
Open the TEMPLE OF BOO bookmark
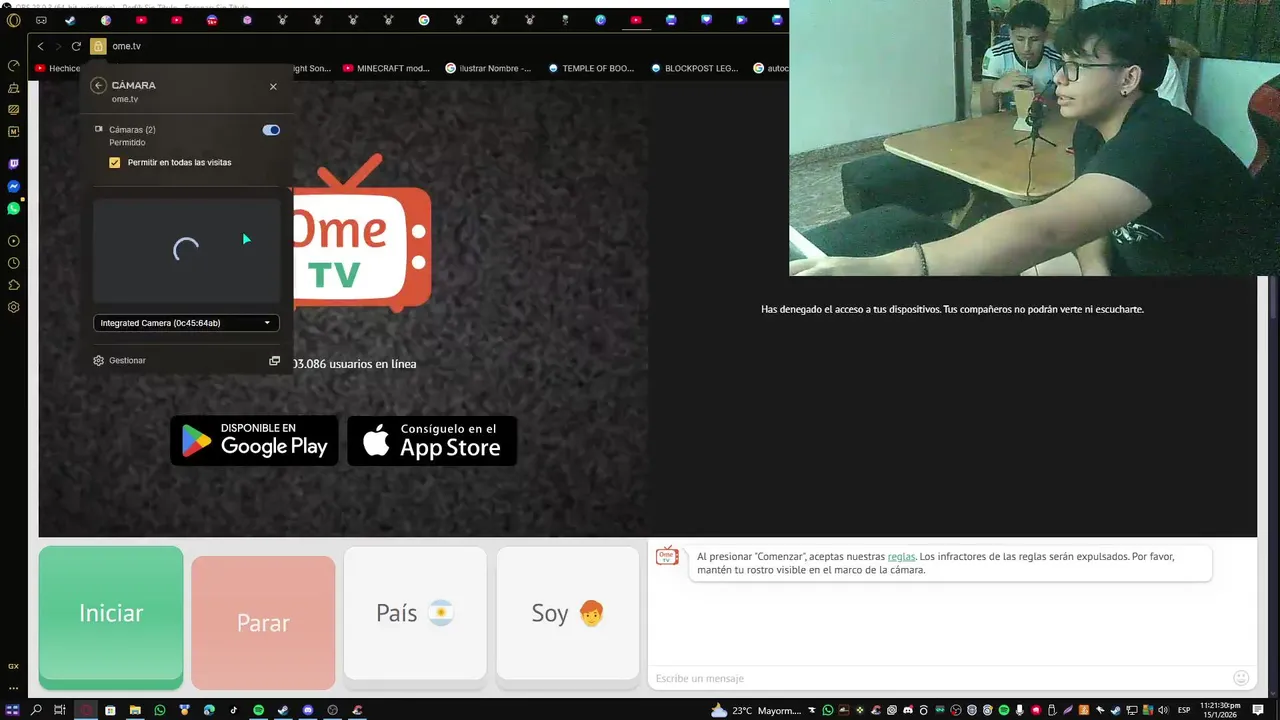click(x=591, y=69)
